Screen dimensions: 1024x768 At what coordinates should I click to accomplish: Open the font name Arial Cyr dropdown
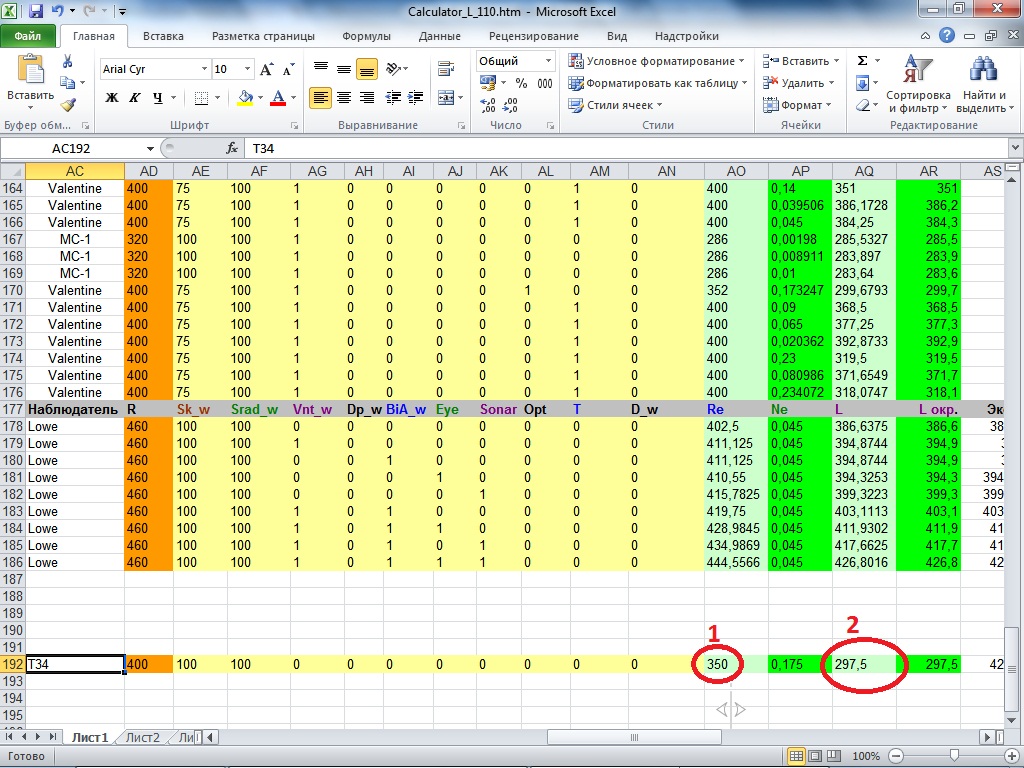(x=204, y=69)
